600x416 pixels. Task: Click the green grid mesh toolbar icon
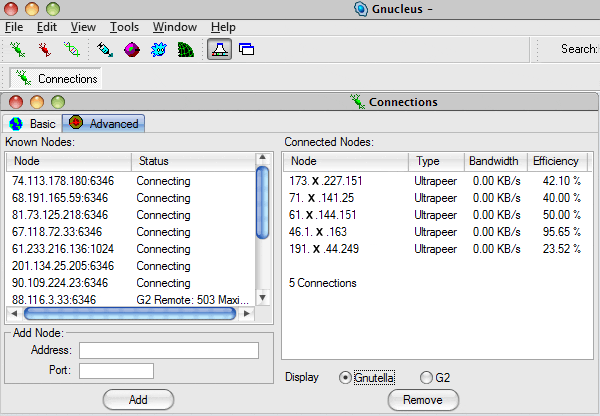point(185,49)
